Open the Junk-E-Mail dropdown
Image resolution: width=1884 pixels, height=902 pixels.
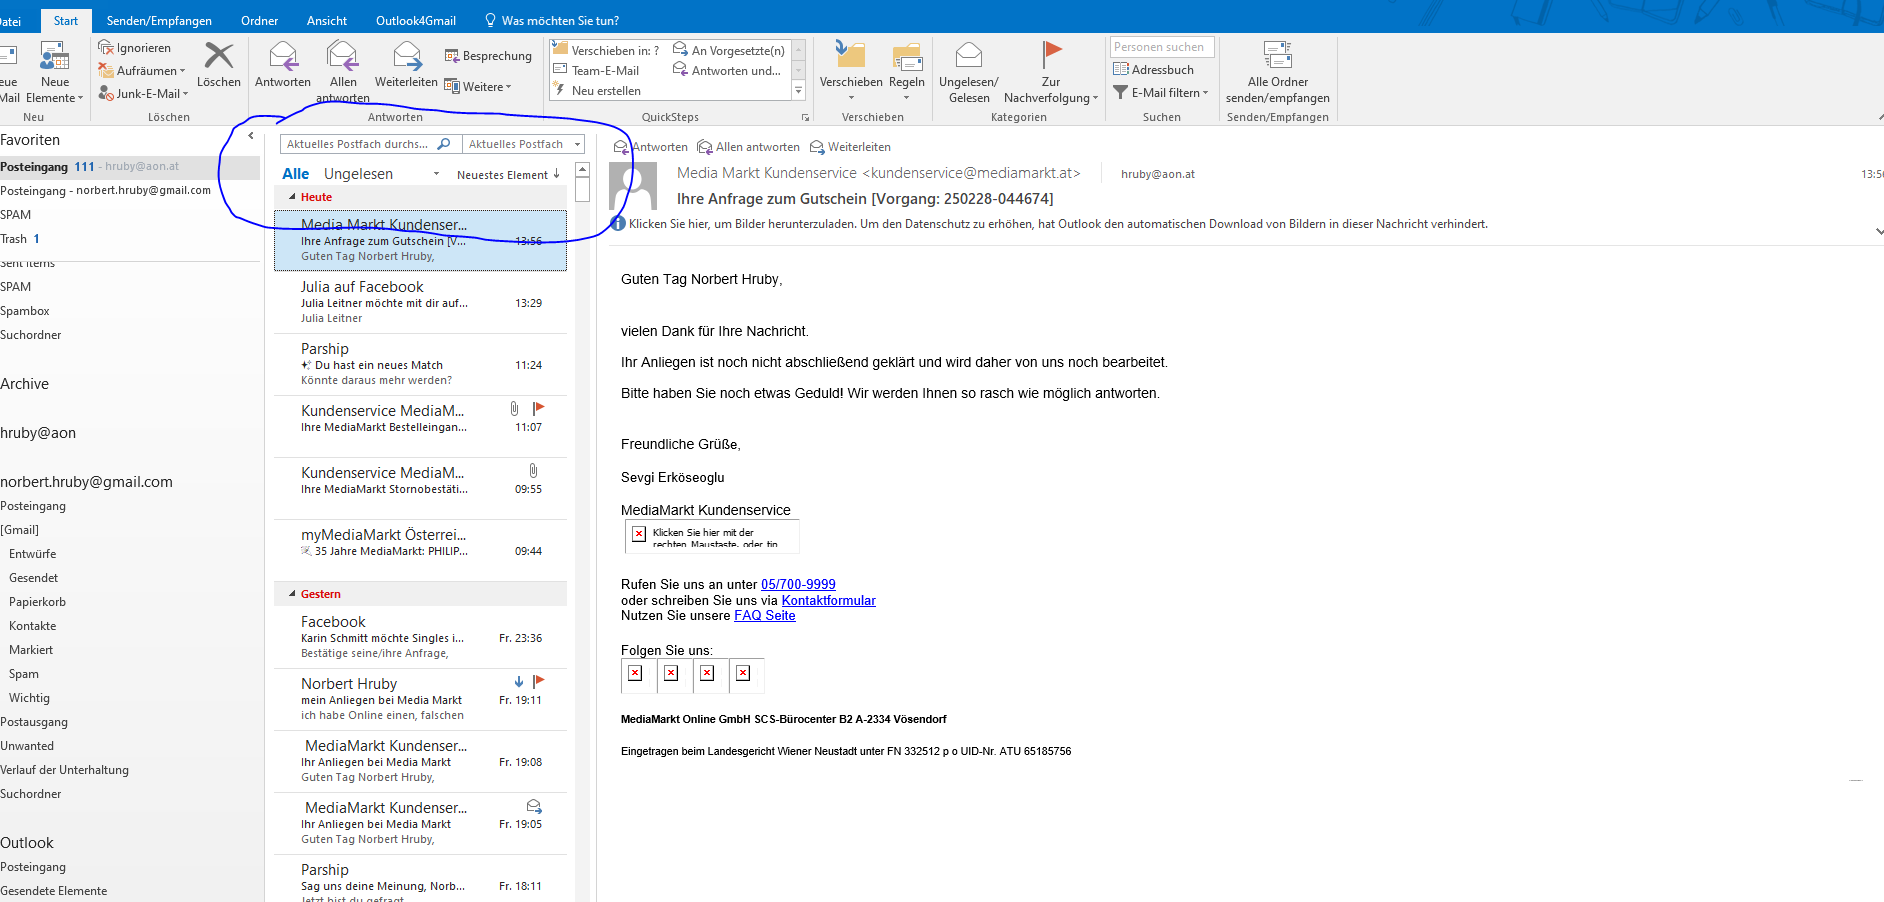point(143,94)
